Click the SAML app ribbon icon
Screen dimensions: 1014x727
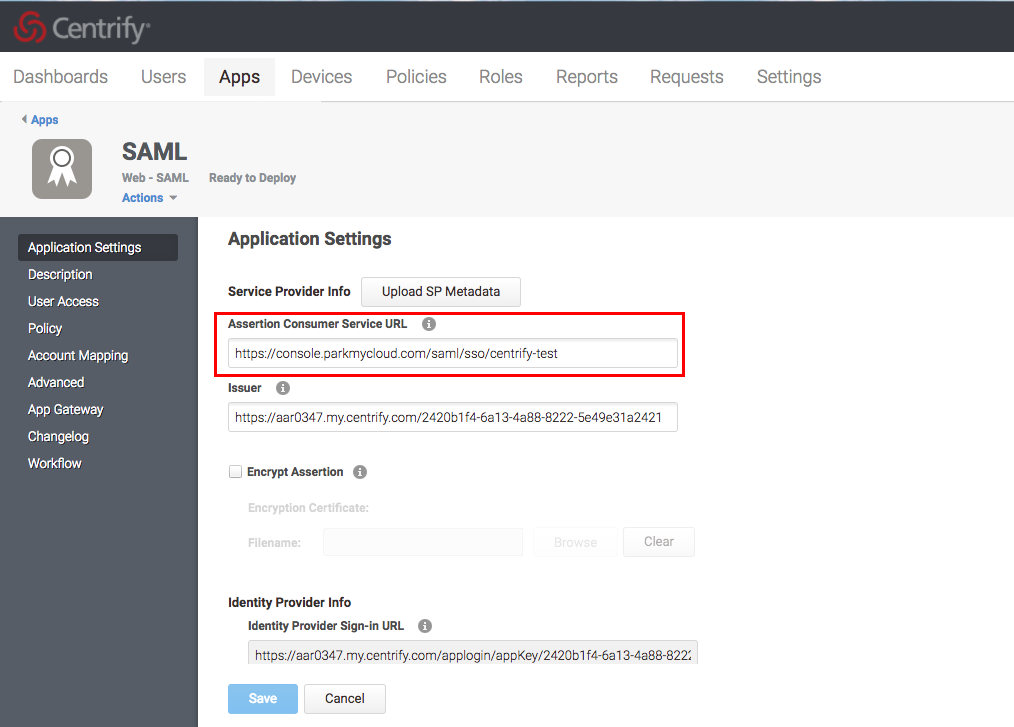[x=62, y=169]
